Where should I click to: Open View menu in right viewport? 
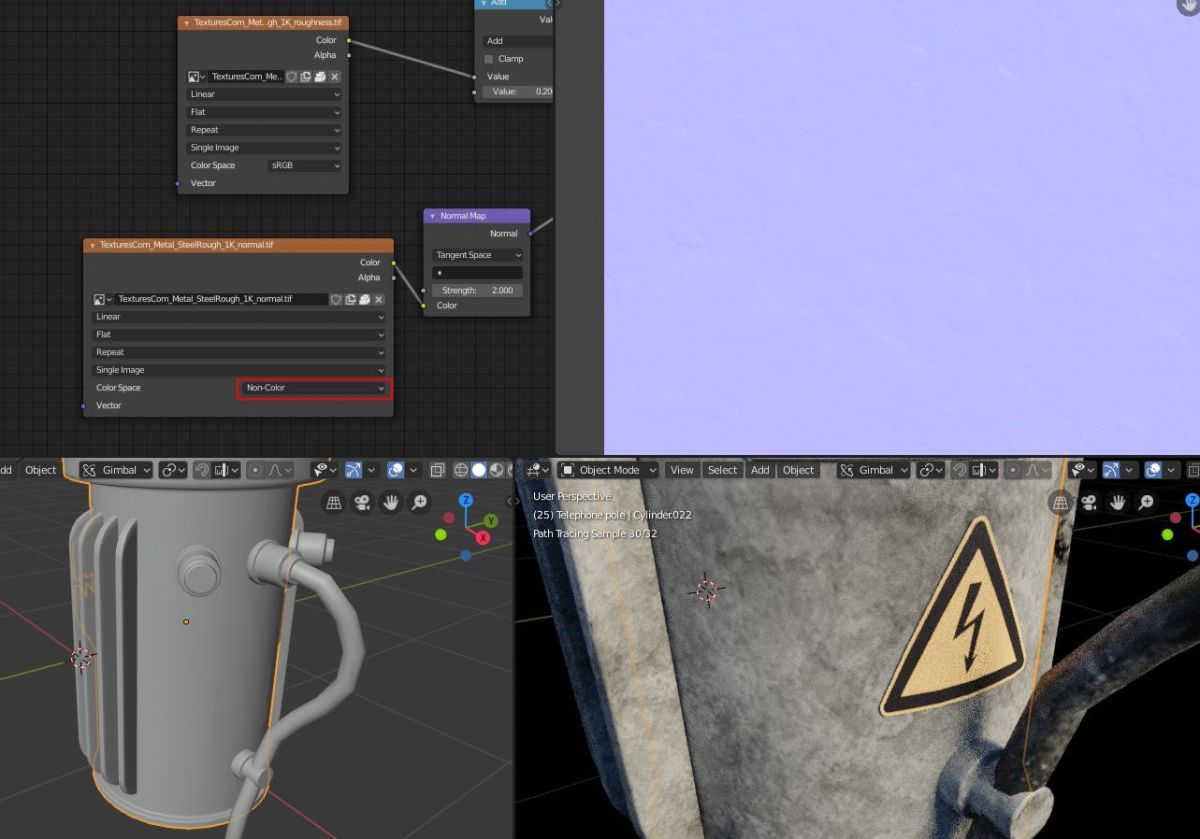[x=682, y=470]
